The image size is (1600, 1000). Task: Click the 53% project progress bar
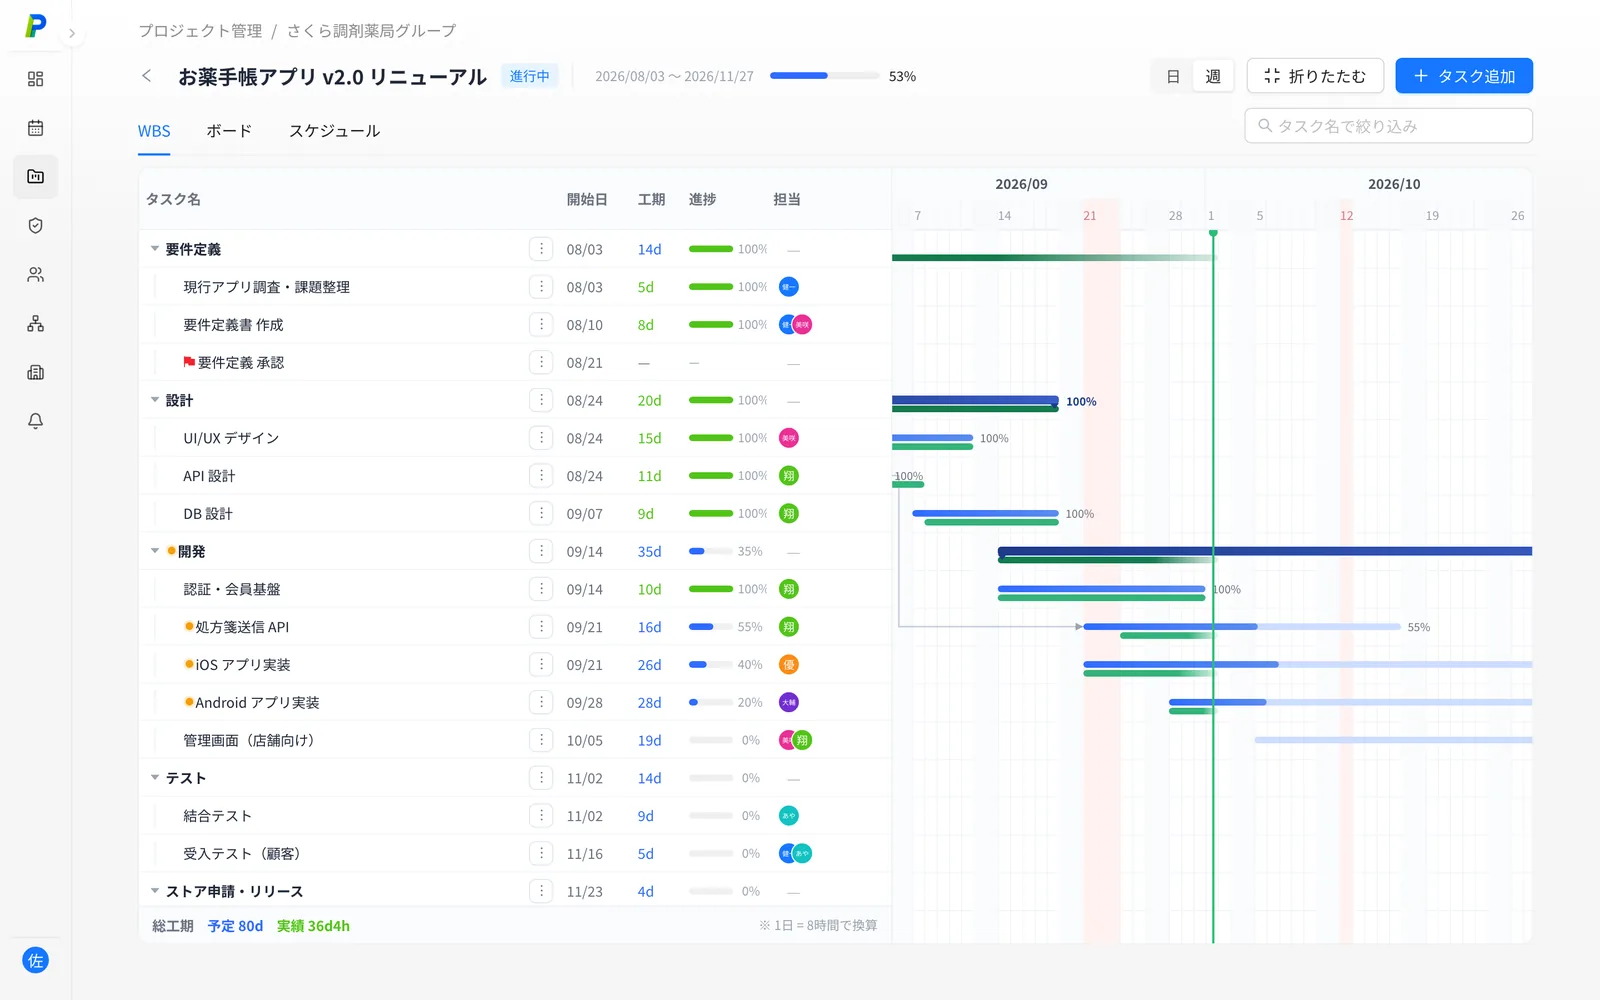point(824,76)
